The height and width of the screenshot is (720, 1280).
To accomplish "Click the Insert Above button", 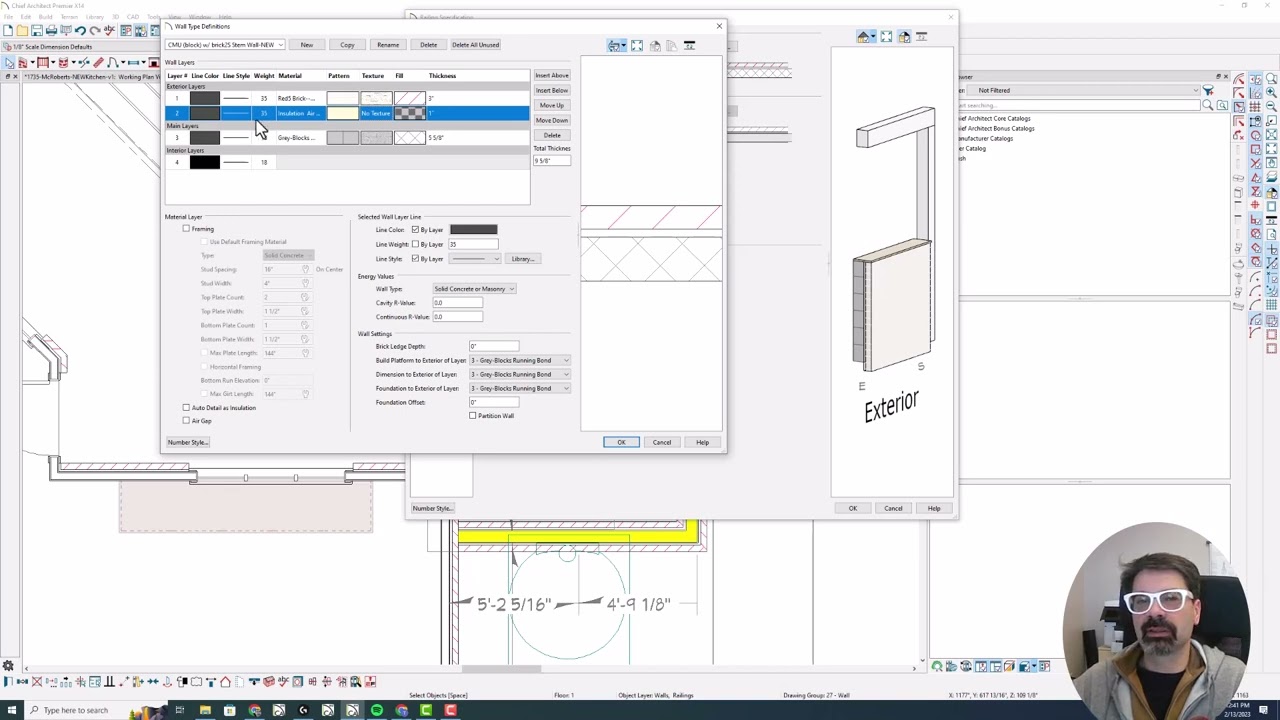I will coord(552,75).
